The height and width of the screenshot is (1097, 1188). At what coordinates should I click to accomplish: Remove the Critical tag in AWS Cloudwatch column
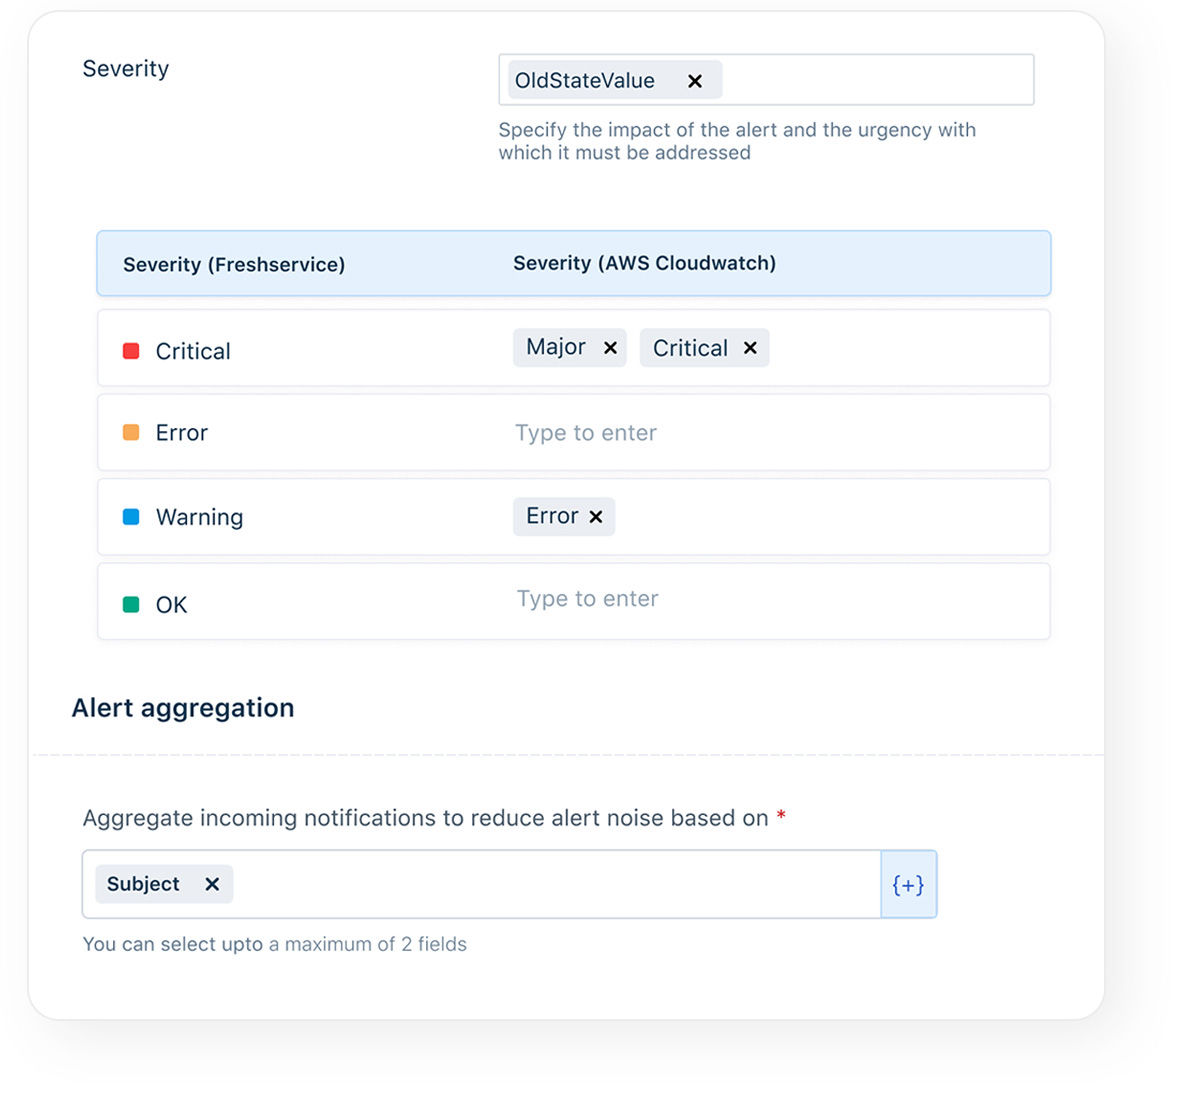tap(750, 348)
